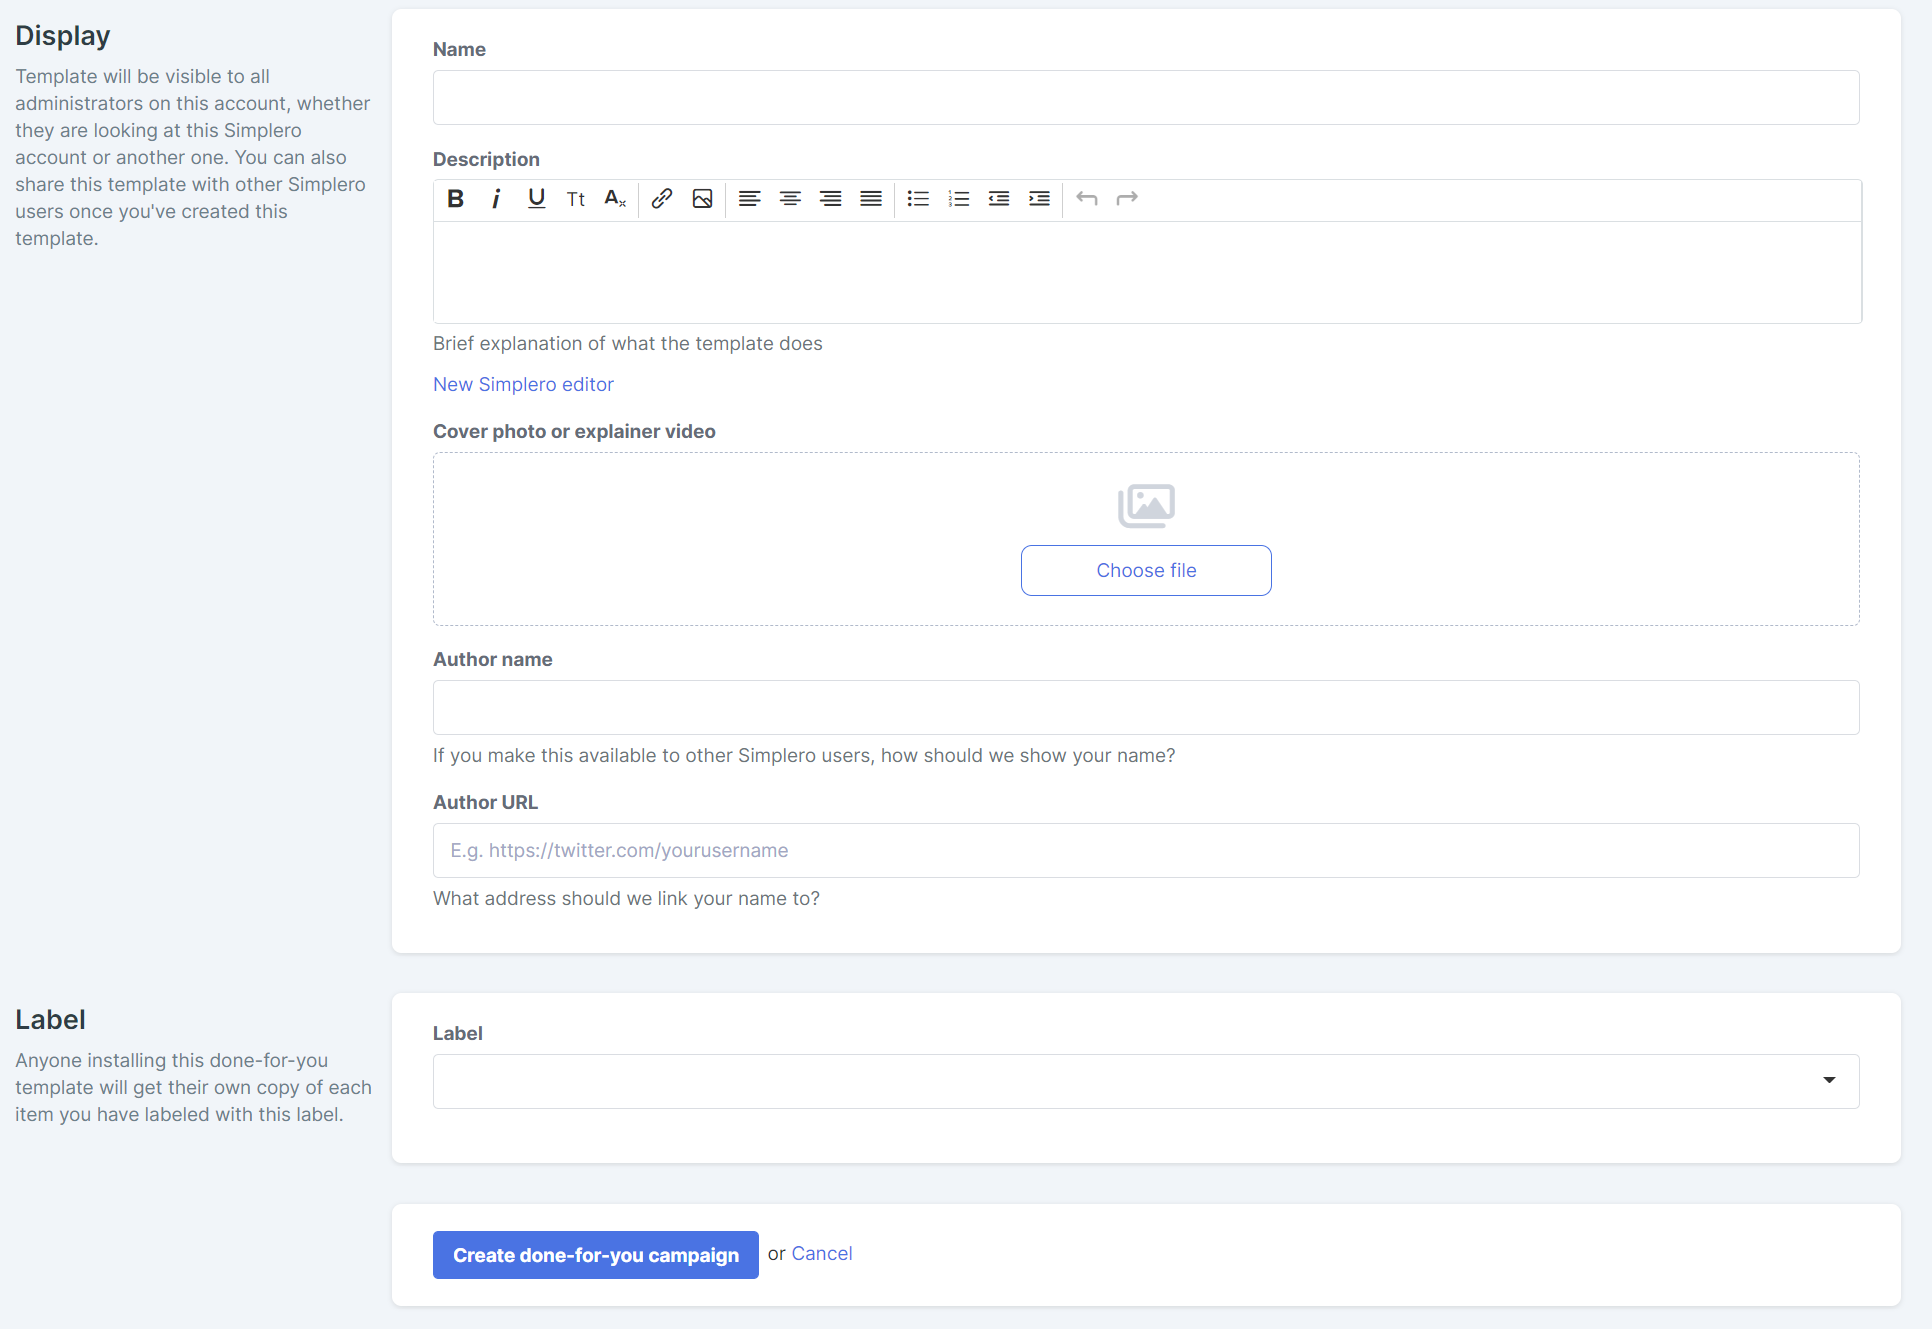Viewport: 1932px width, 1329px height.
Task: Click Create done-for-you campaign button
Action: (x=596, y=1255)
